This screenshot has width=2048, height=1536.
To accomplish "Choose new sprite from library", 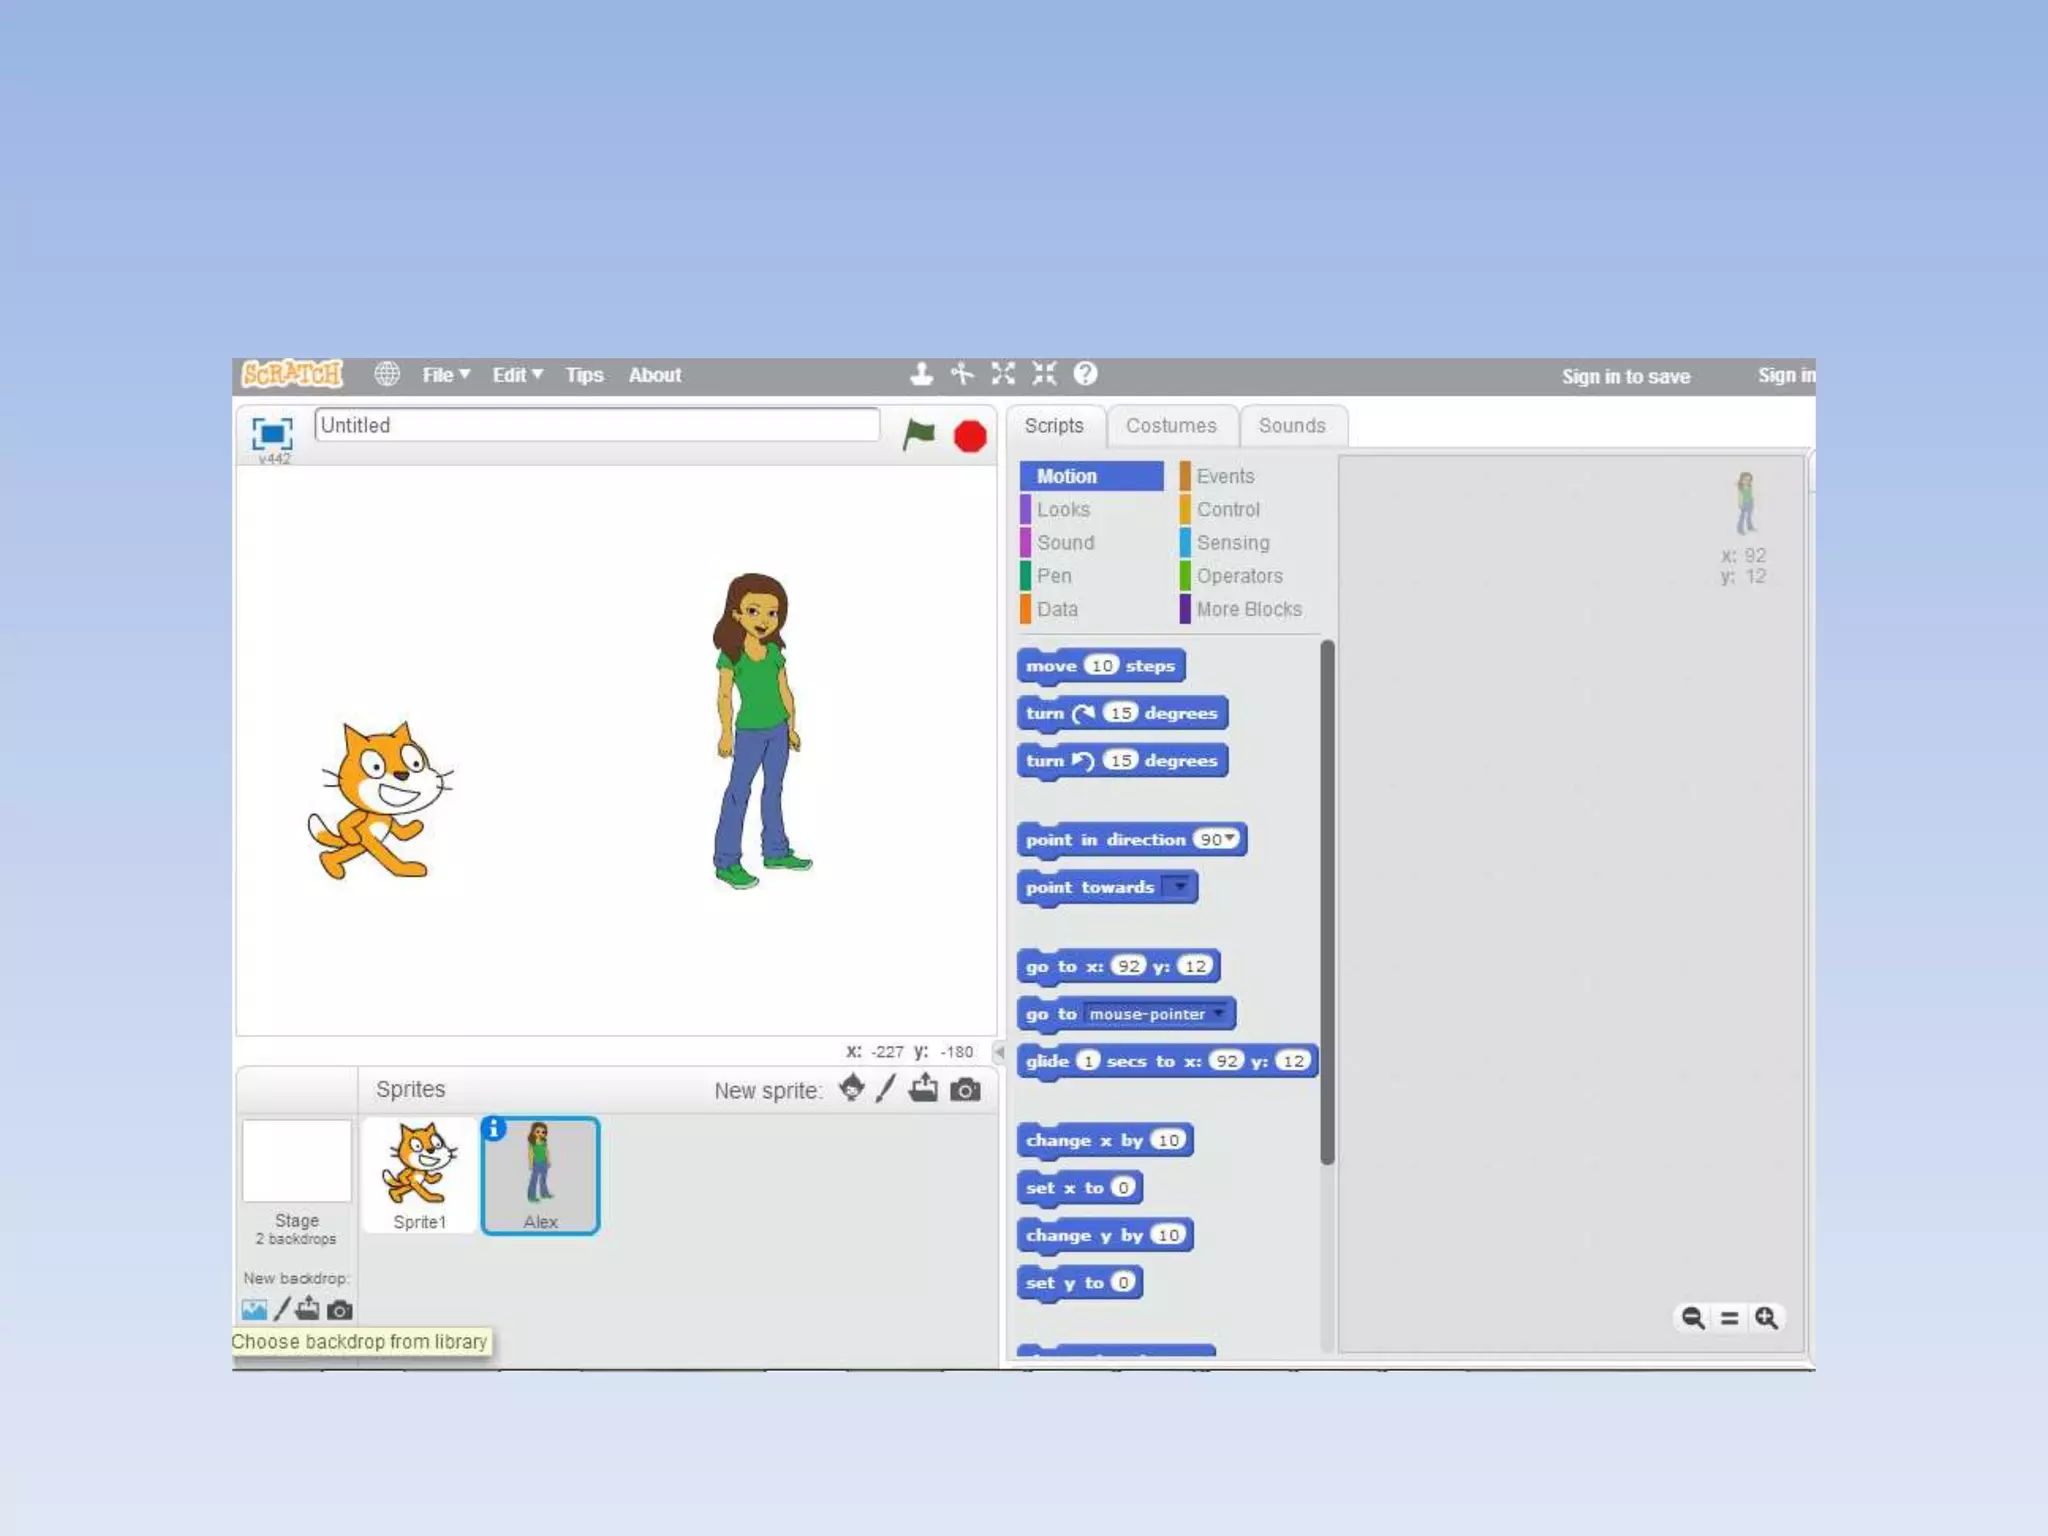I will click(851, 1088).
